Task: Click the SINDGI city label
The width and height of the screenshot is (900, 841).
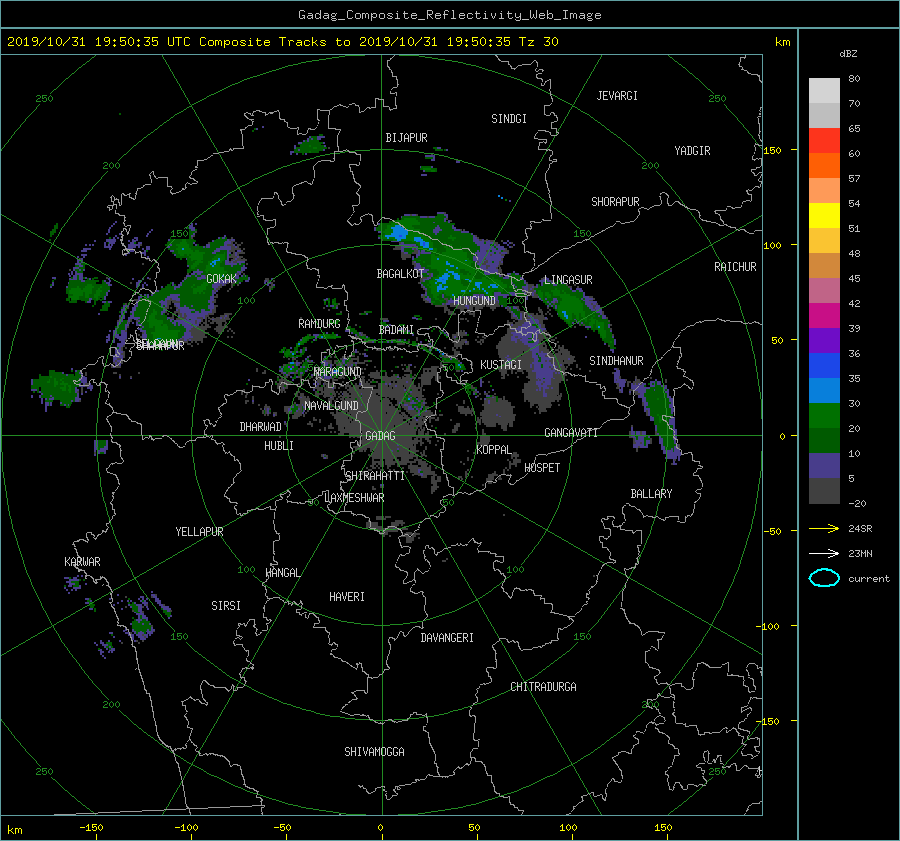Action: click(509, 119)
